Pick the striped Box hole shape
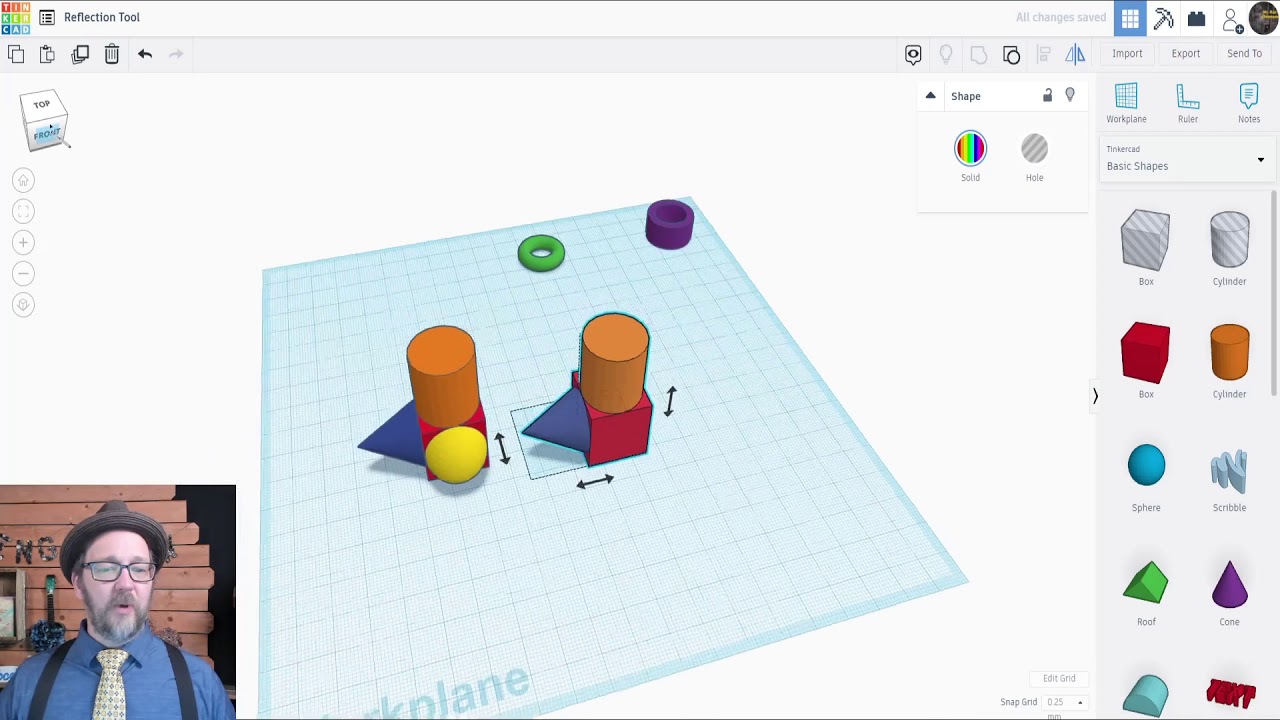1280x720 pixels. coord(1145,241)
